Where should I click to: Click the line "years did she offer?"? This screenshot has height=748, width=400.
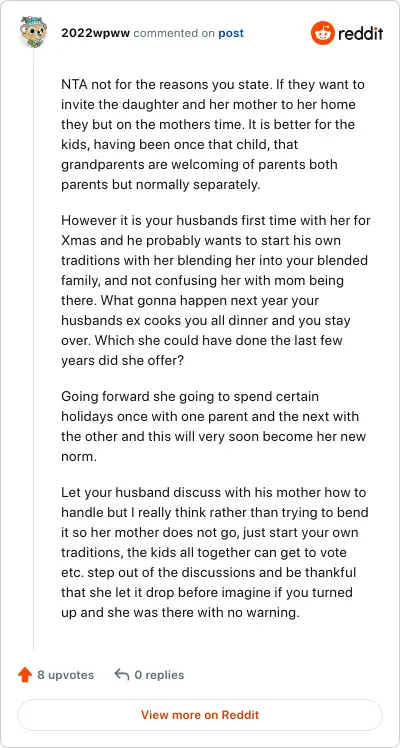click(122, 360)
